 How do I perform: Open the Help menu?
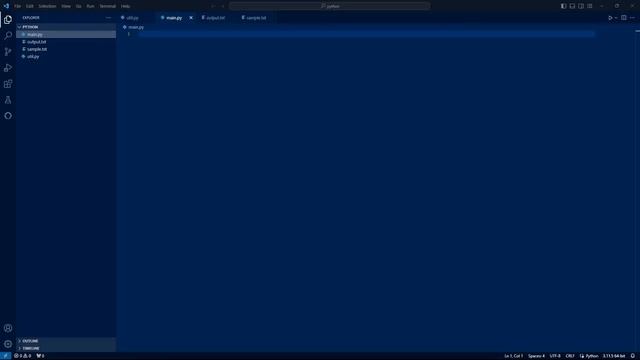[x=125, y=6]
